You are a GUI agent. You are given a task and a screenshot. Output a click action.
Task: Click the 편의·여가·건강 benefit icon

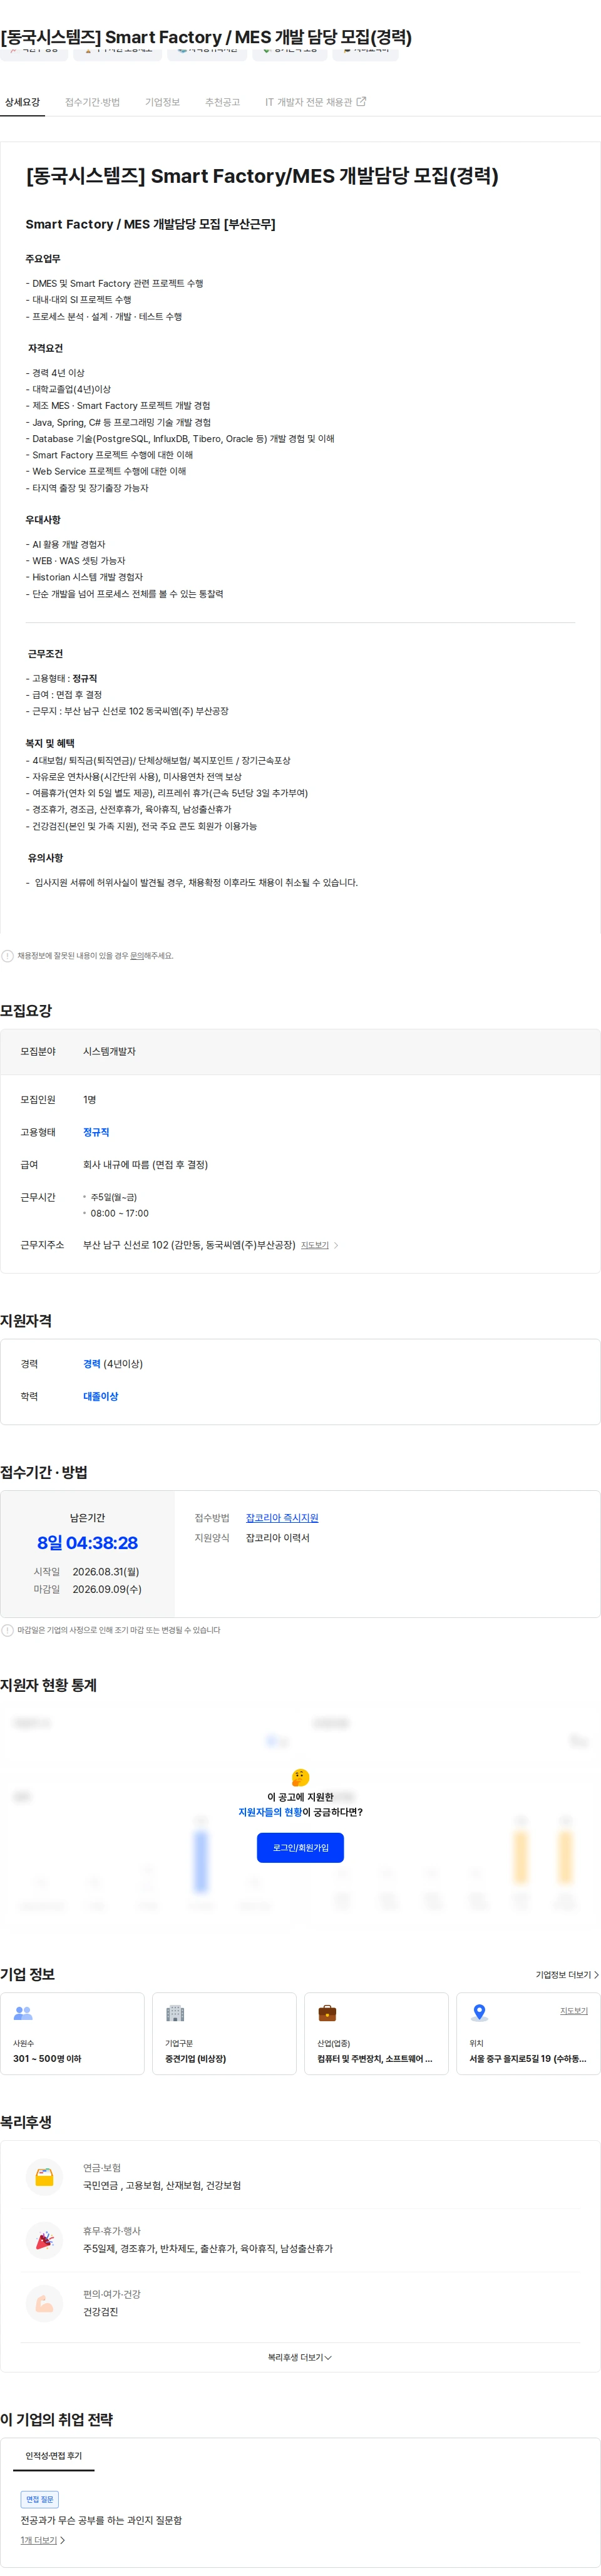tap(45, 2303)
